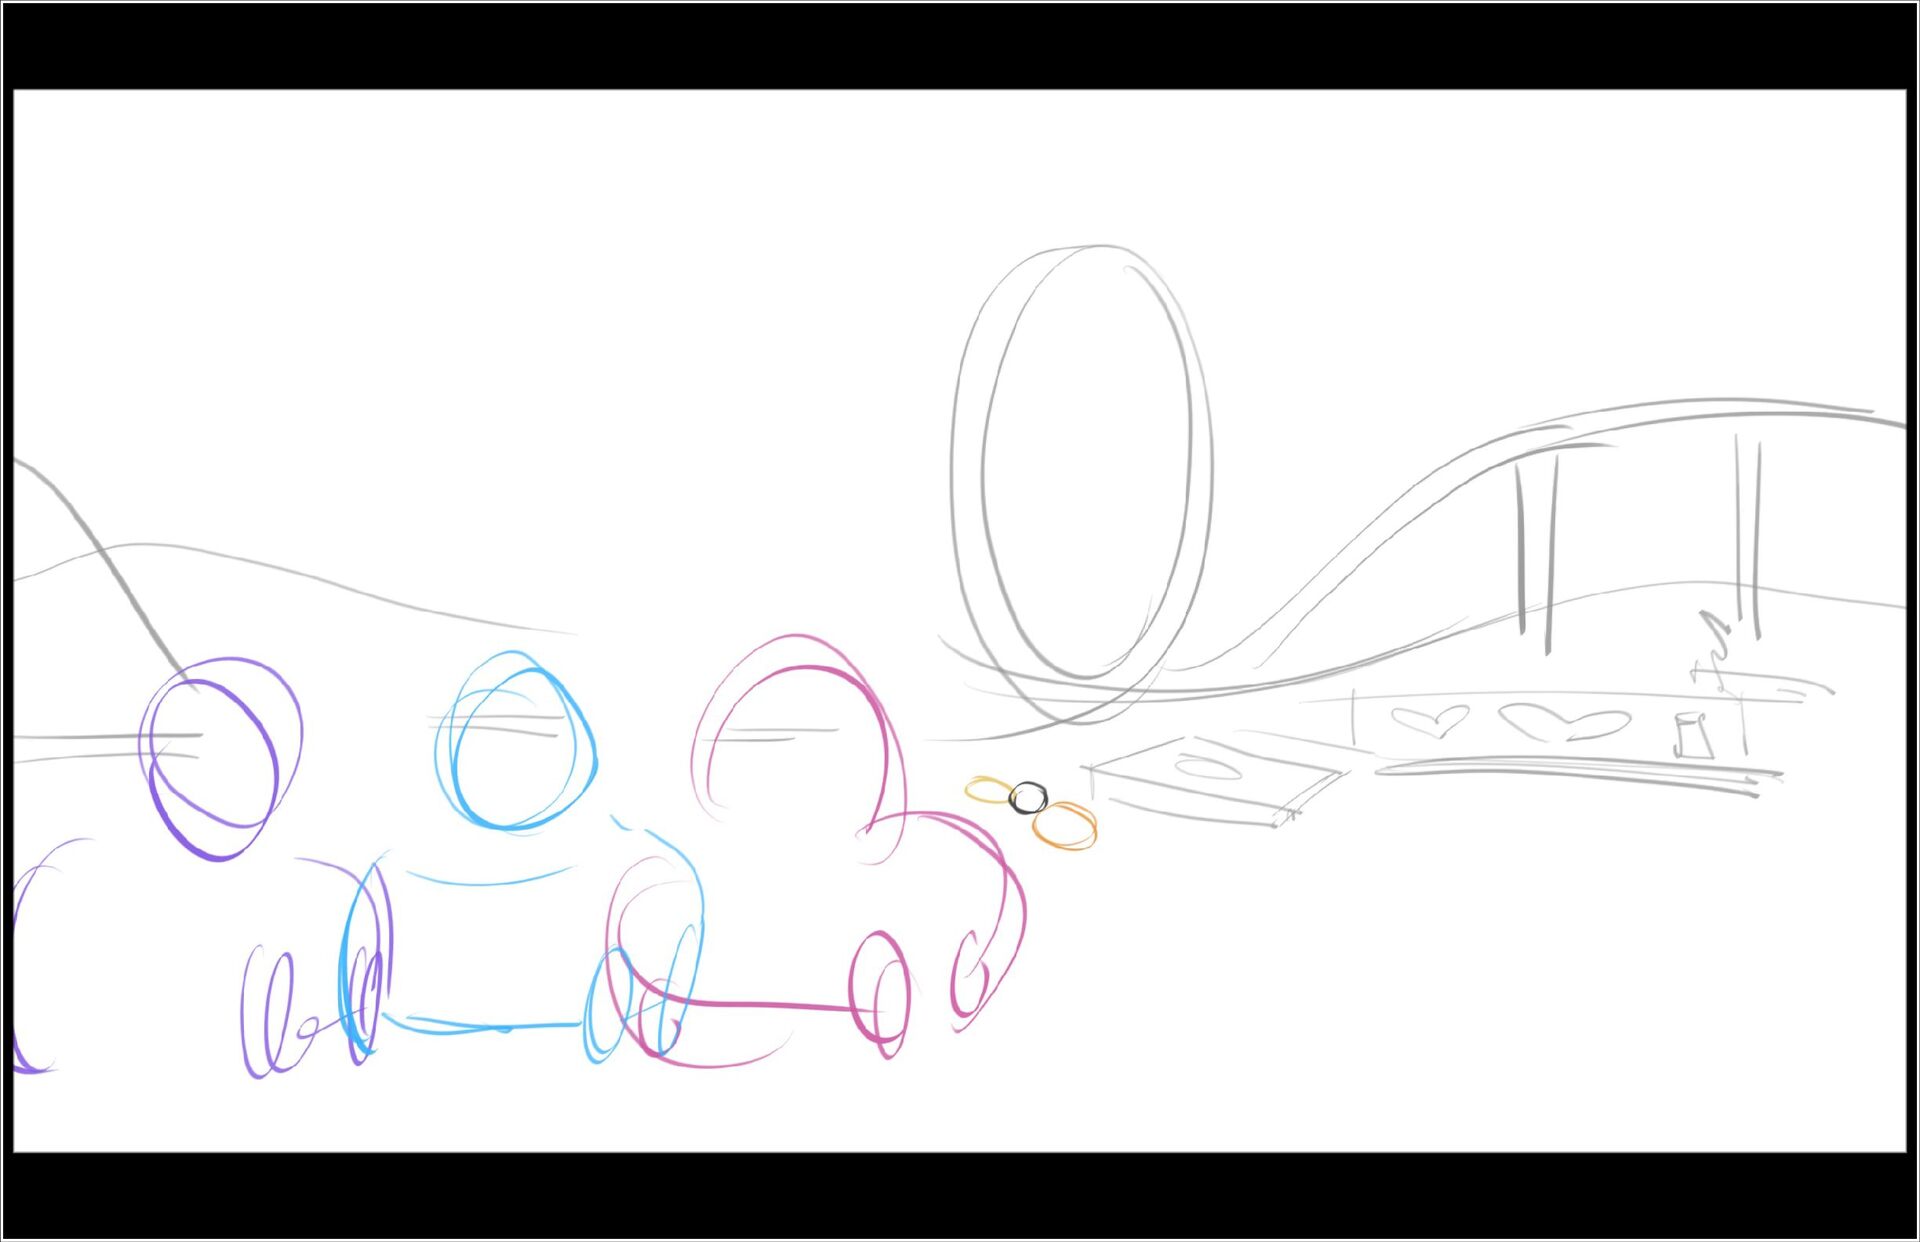Click the yellow oval left of black circle
The height and width of the screenshot is (1242, 1920).
pyautogui.click(x=987, y=791)
